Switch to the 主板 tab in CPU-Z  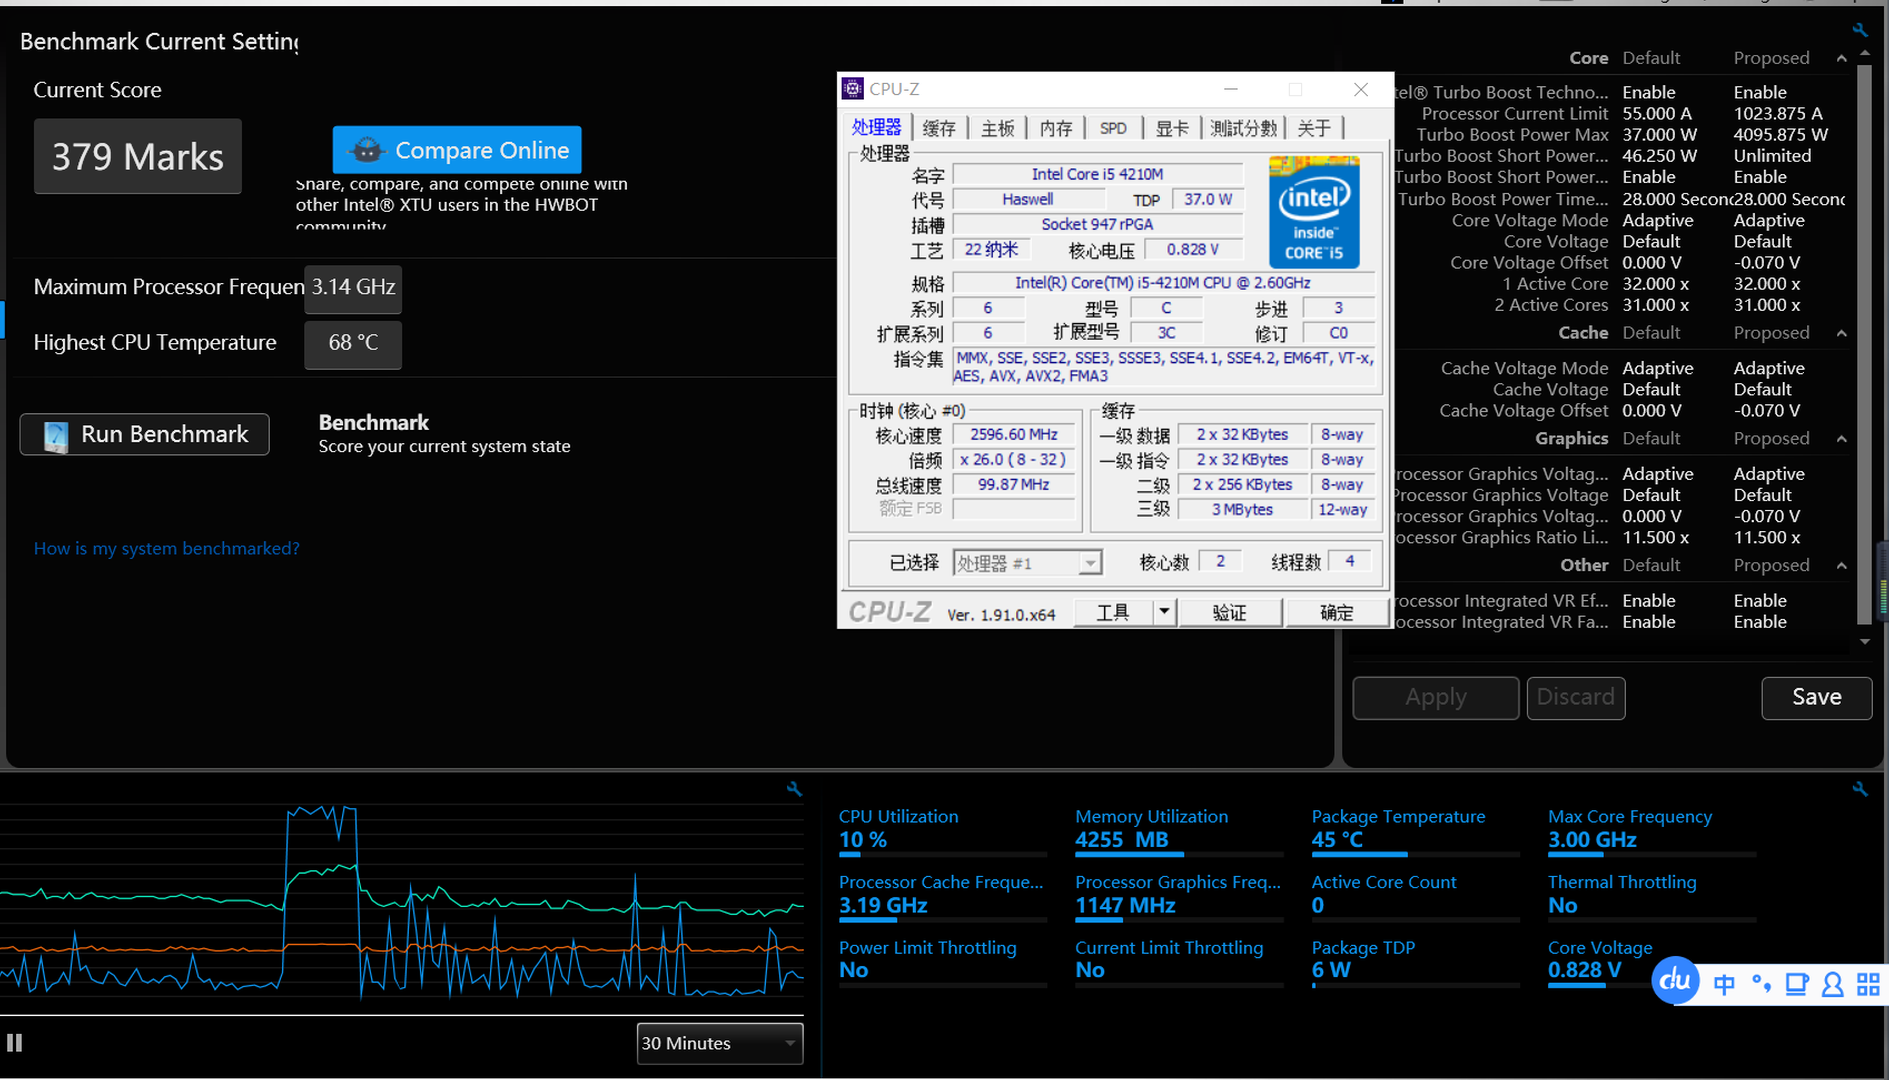pos(997,128)
